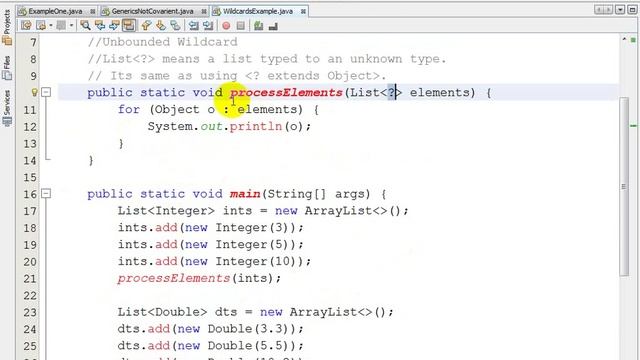640x360 pixels.
Task: Click the green status square in error stripe
Action: pyautogui.click(x=633, y=40)
